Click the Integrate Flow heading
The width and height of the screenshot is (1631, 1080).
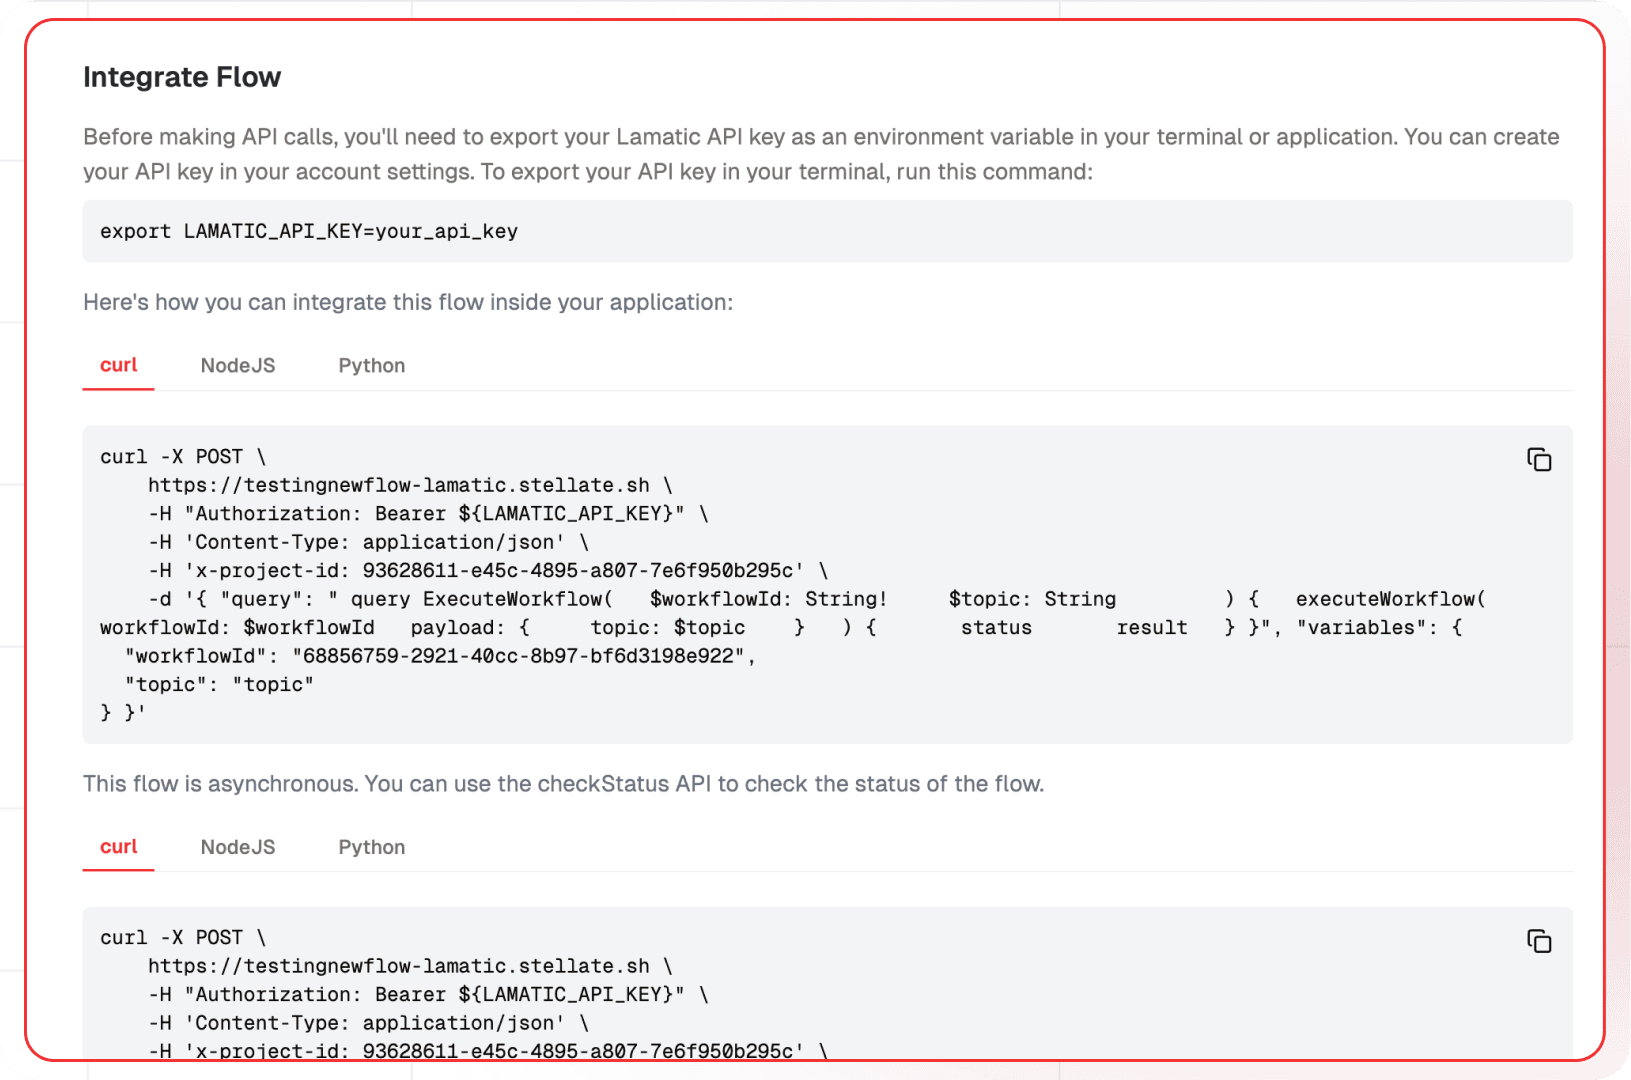(182, 77)
